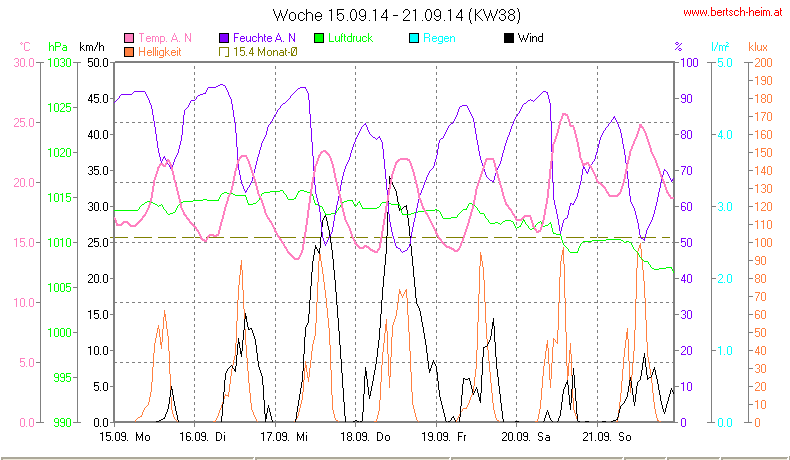
Task: Click the 100 value on the klux axis
Action: tap(763, 242)
